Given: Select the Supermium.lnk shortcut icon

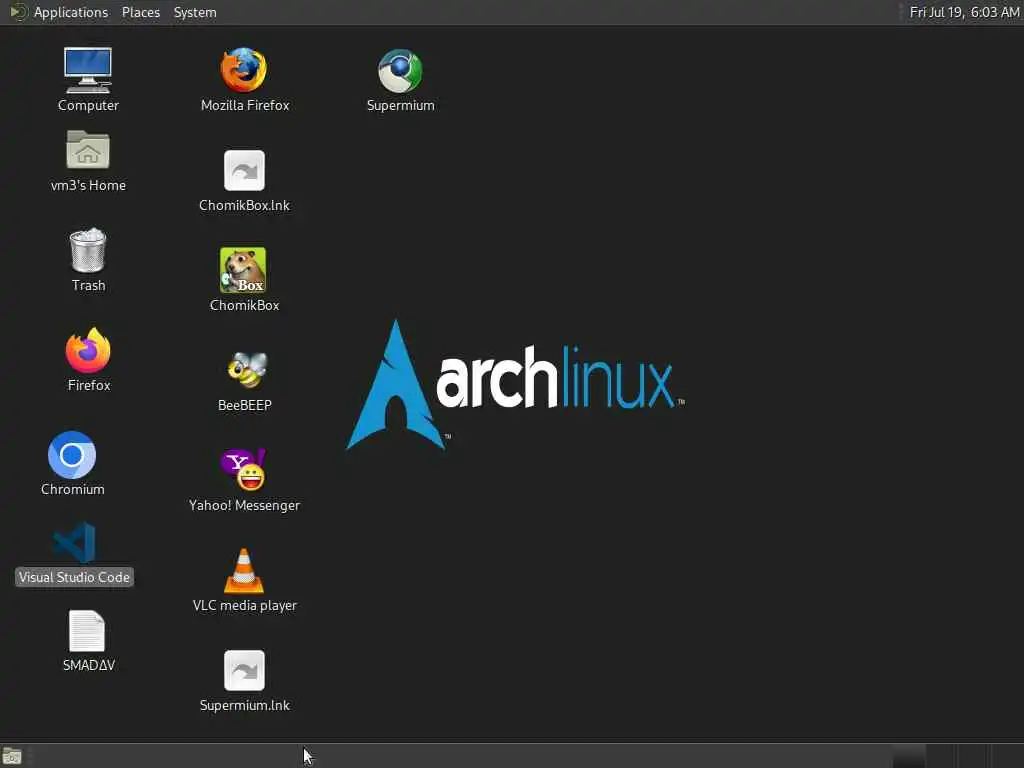Looking at the screenshot, I should (x=244, y=670).
